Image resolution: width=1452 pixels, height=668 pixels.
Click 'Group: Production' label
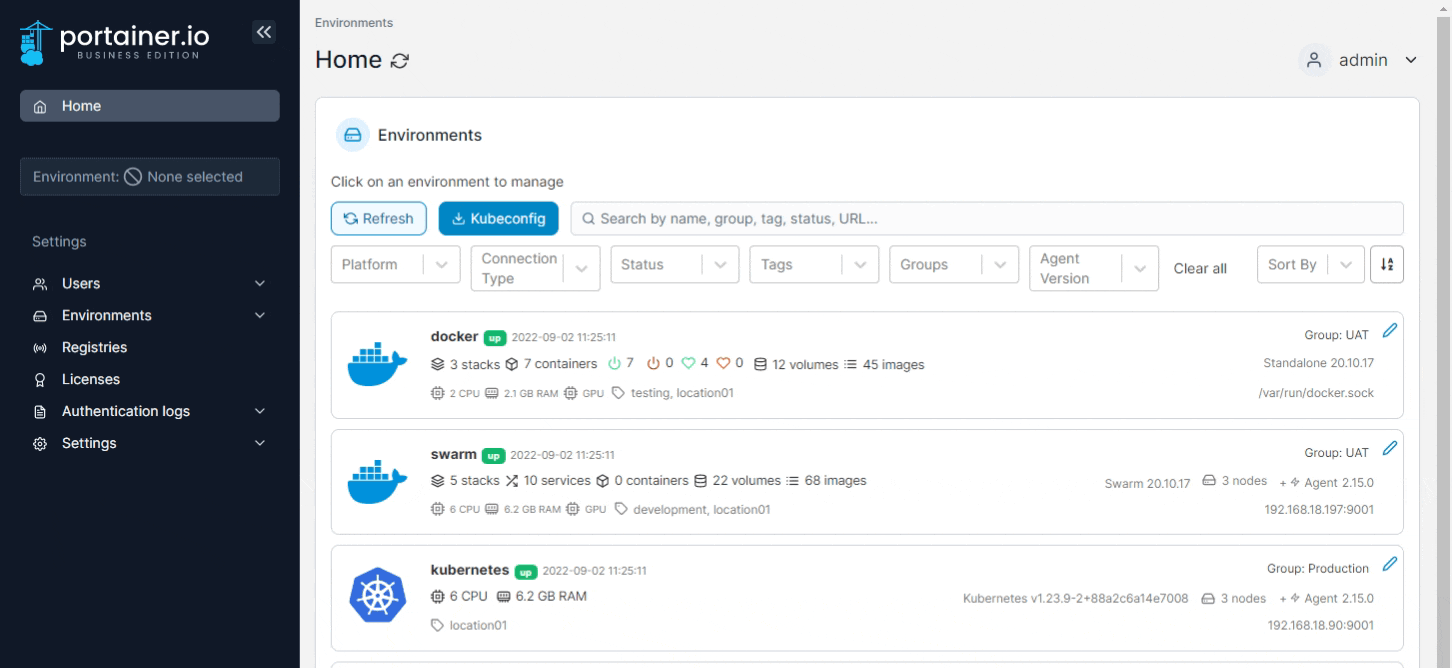(x=1318, y=569)
